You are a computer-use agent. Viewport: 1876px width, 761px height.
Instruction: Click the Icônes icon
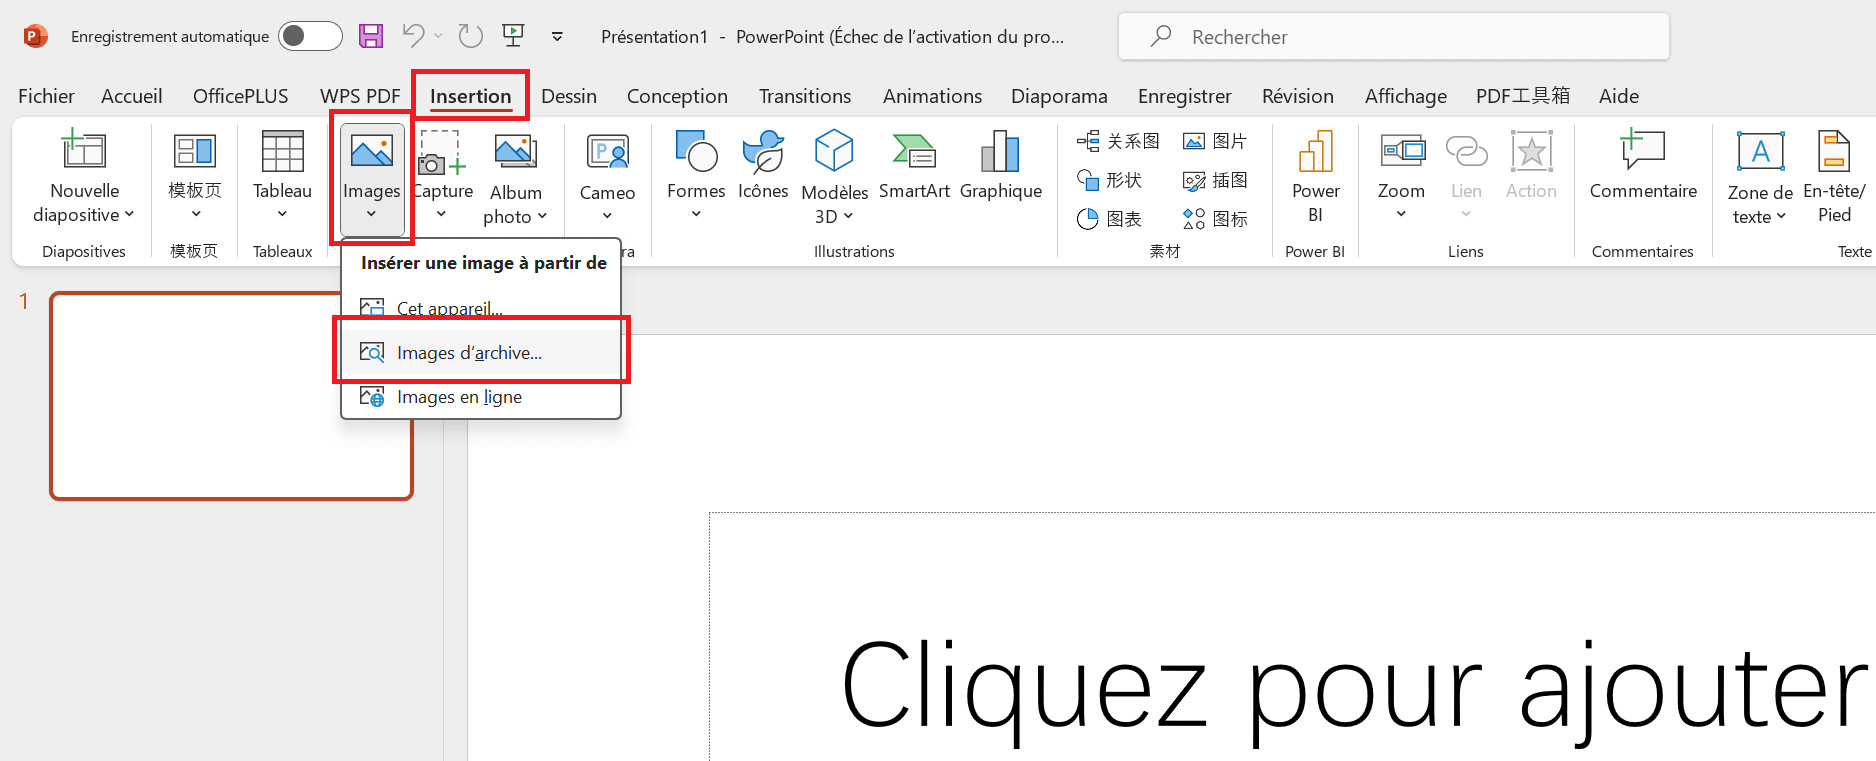coord(763,151)
